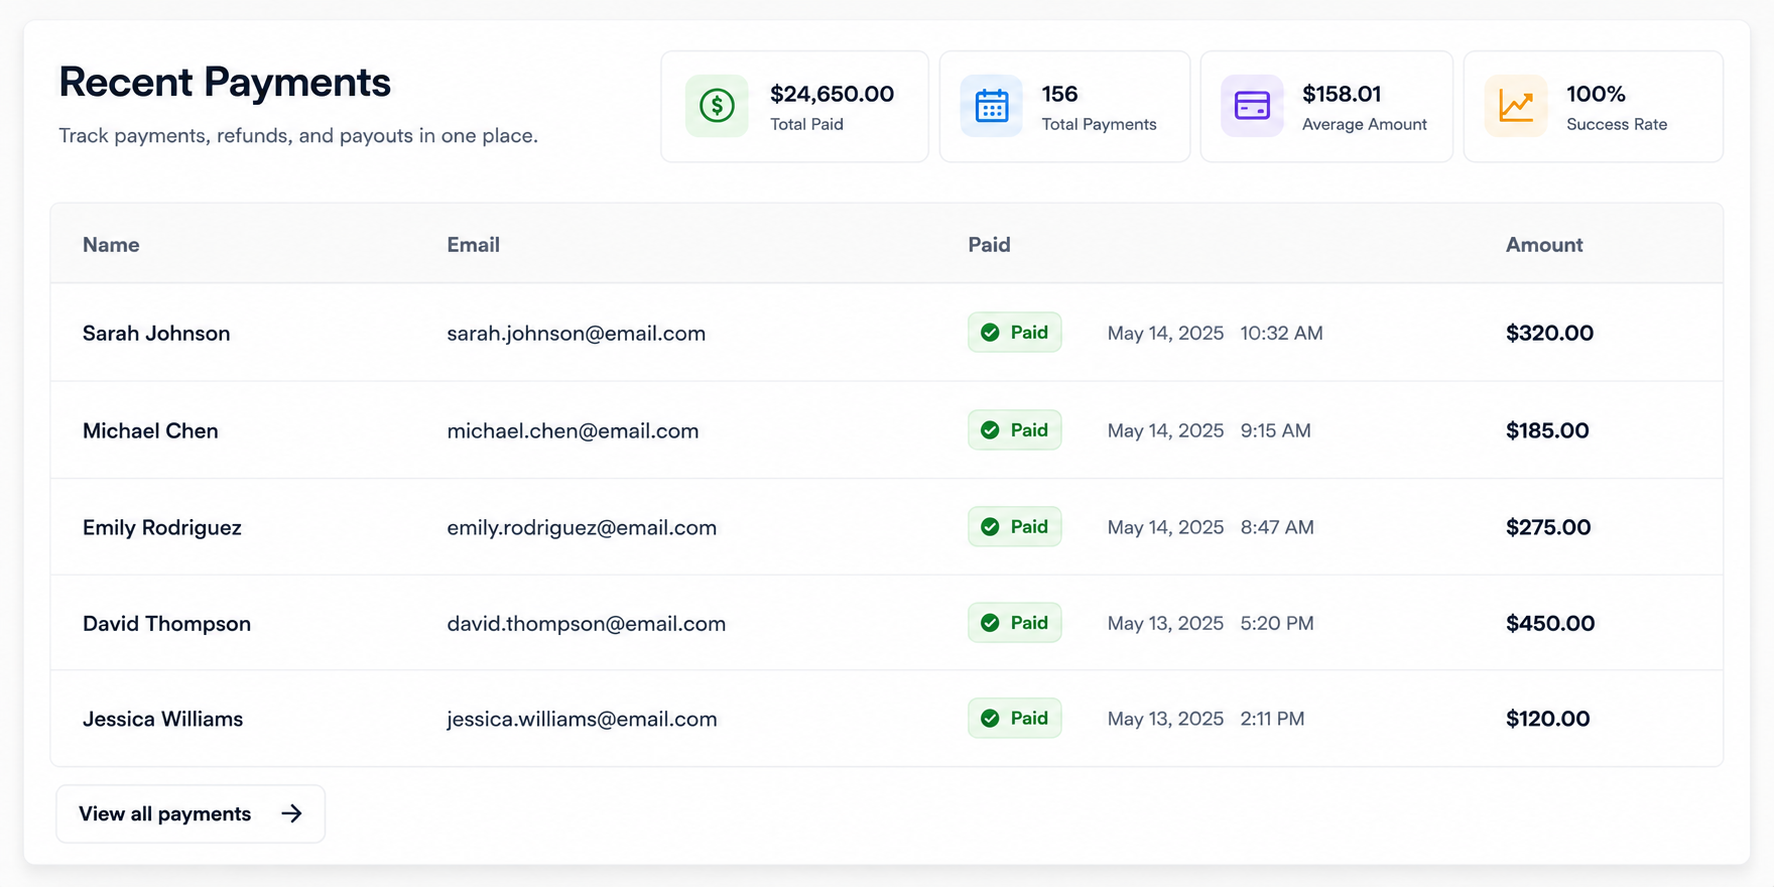Click the Total Paid label
The height and width of the screenshot is (887, 1774).
point(807,124)
